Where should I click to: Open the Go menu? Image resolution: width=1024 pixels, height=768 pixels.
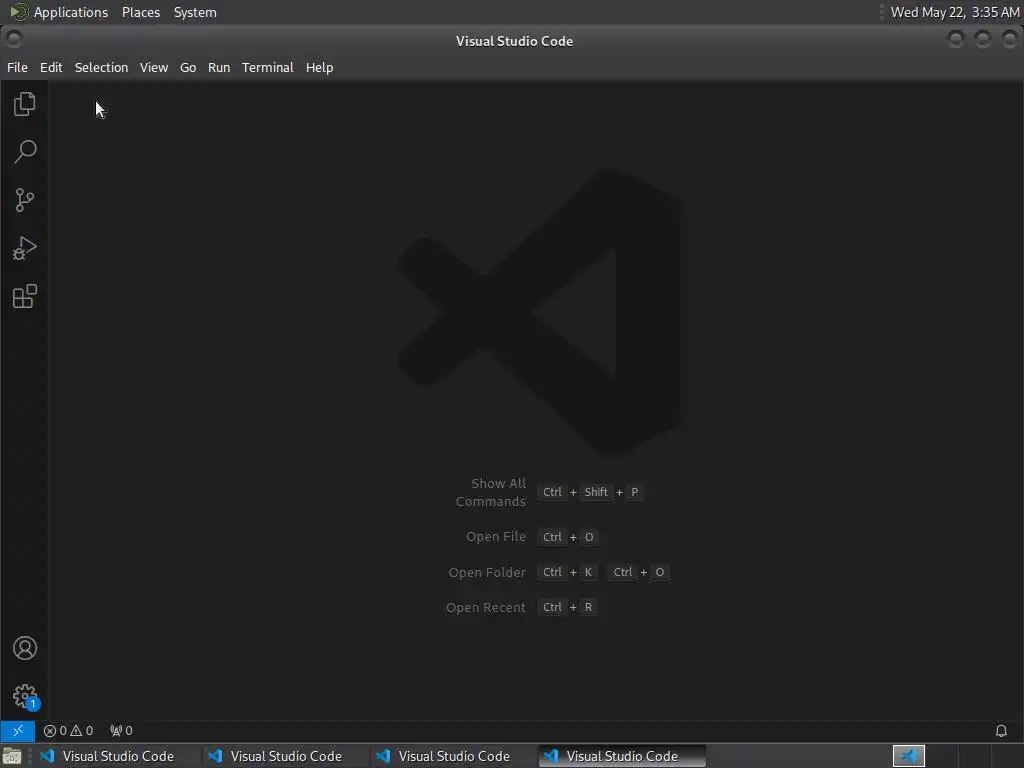click(188, 67)
